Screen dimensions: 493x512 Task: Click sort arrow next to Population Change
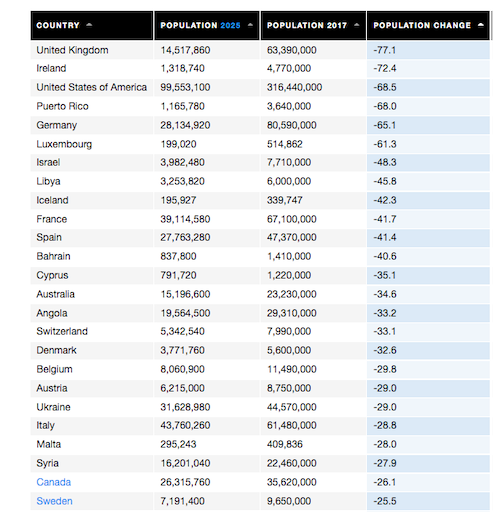[x=481, y=25]
